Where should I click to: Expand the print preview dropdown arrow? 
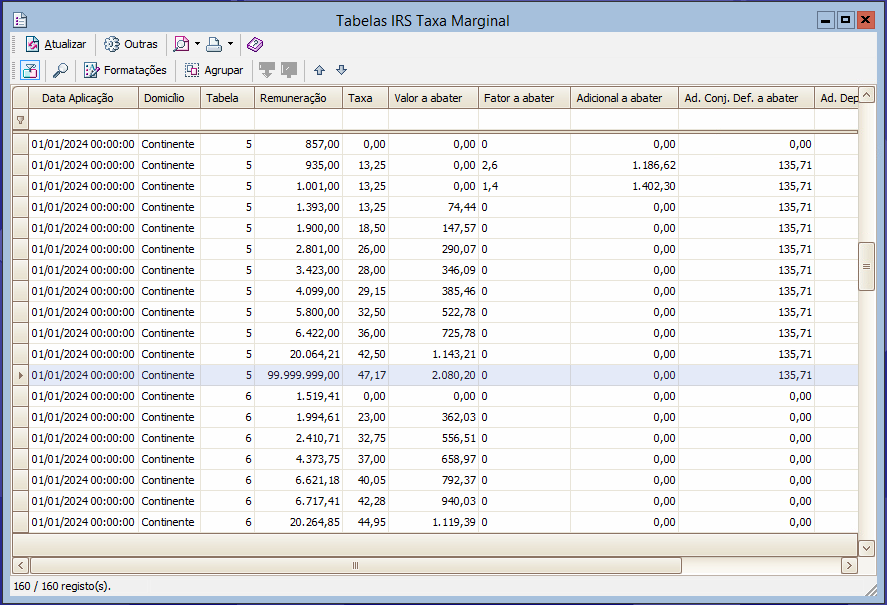click(197, 44)
